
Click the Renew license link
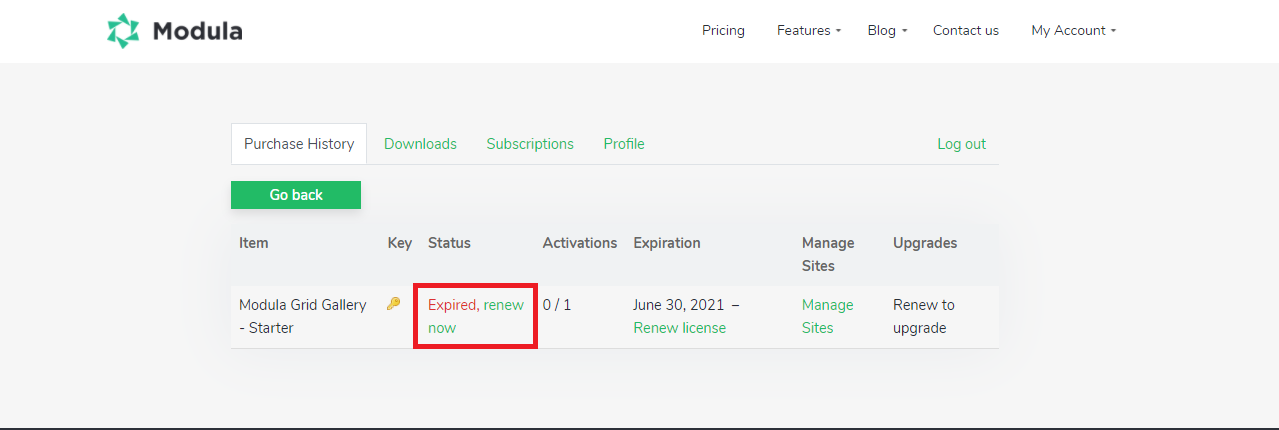coord(680,328)
